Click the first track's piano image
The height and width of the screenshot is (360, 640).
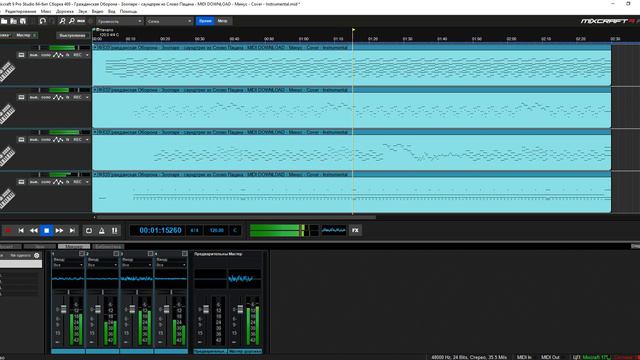point(7,71)
